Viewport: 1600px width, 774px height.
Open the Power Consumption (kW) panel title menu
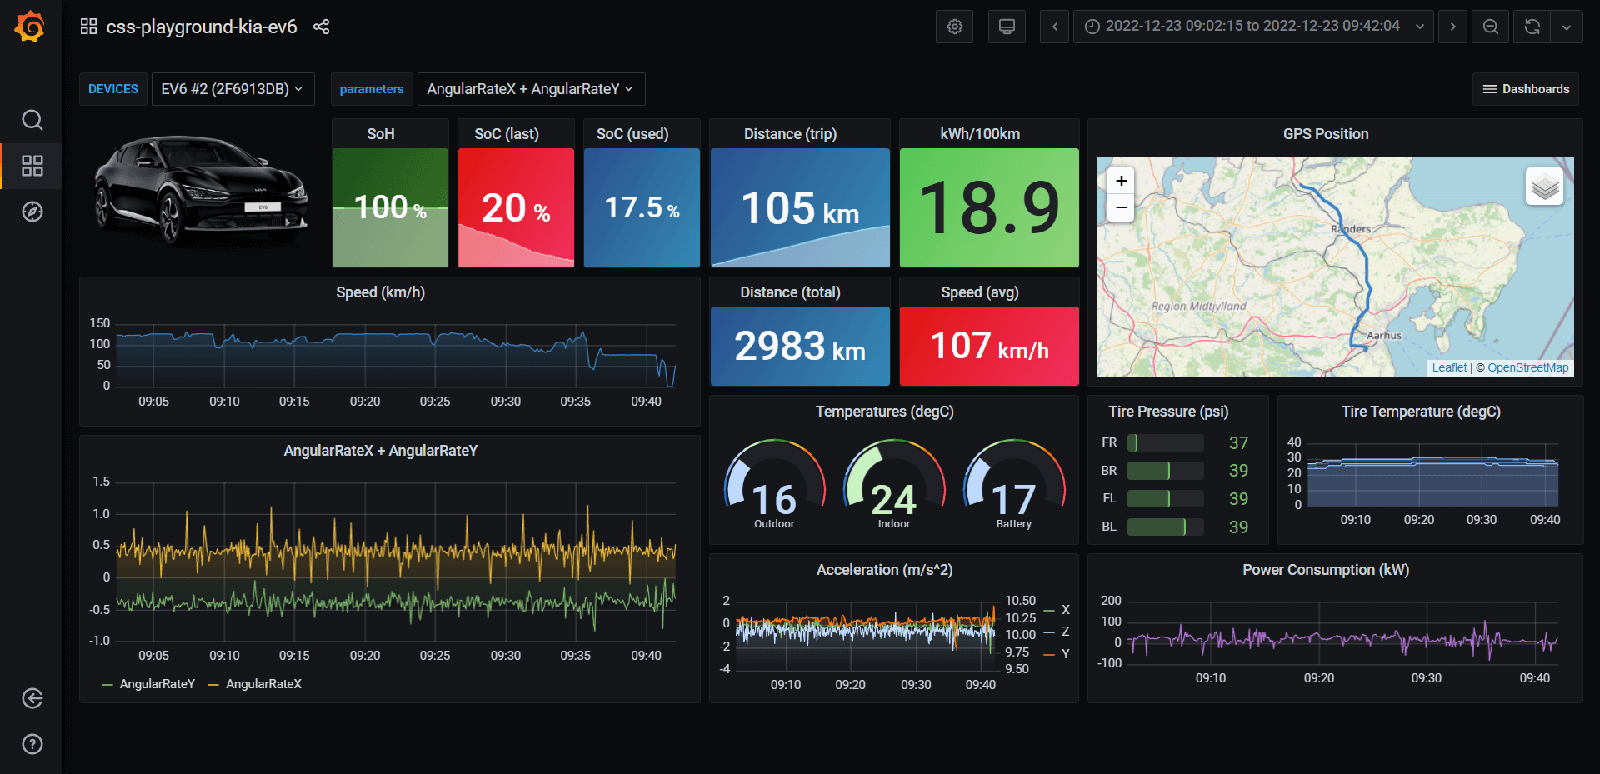1326,570
